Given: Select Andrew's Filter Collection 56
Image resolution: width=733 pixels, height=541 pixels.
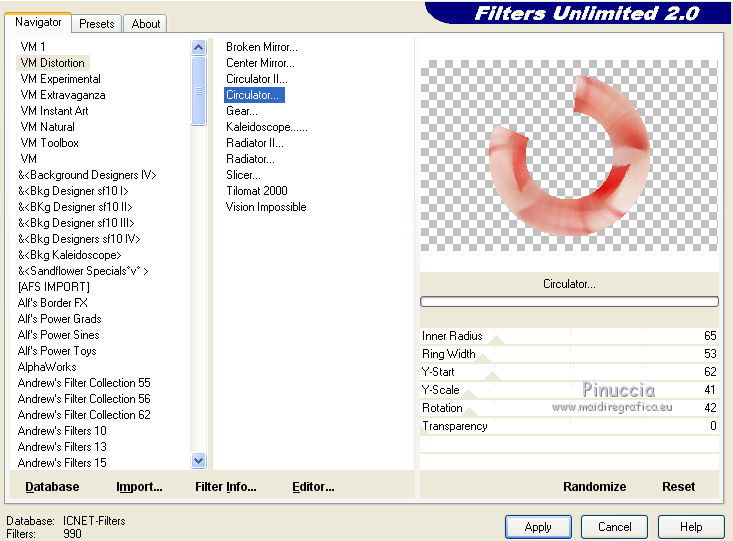Looking at the screenshot, I should 84,399.
